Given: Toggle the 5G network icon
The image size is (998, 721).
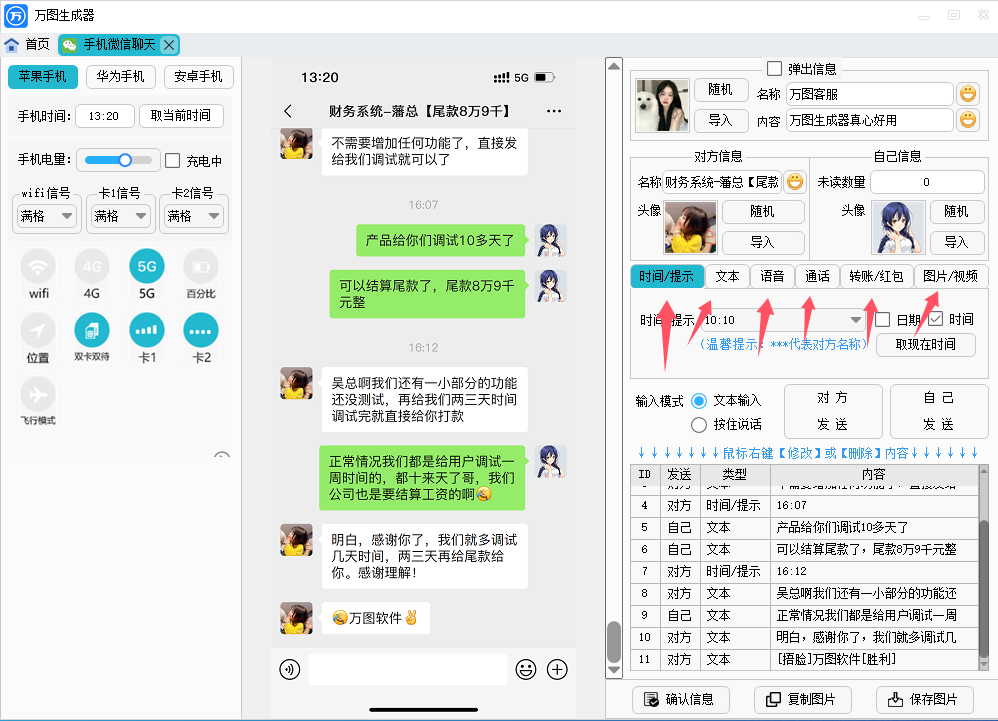Looking at the screenshot, I should (146, 267).
